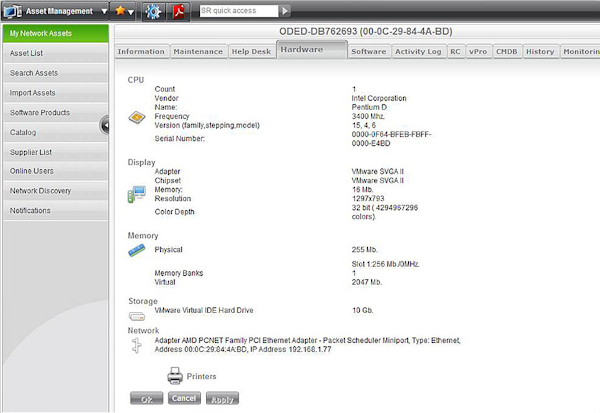The width and height of the screenshot is (600, 413).
Task: Click the 2047 Mb virtual memory value
Action: 367,282
